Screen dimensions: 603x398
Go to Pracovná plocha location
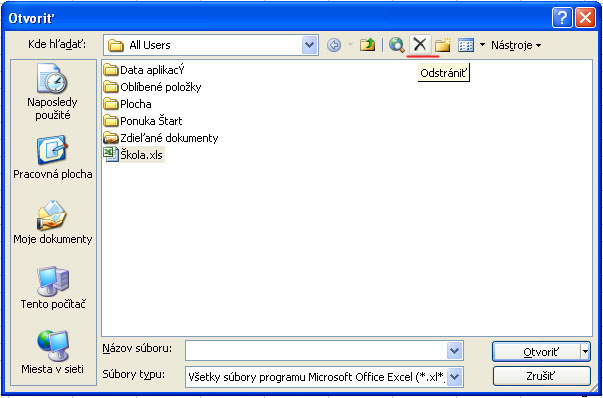(53, 157)
